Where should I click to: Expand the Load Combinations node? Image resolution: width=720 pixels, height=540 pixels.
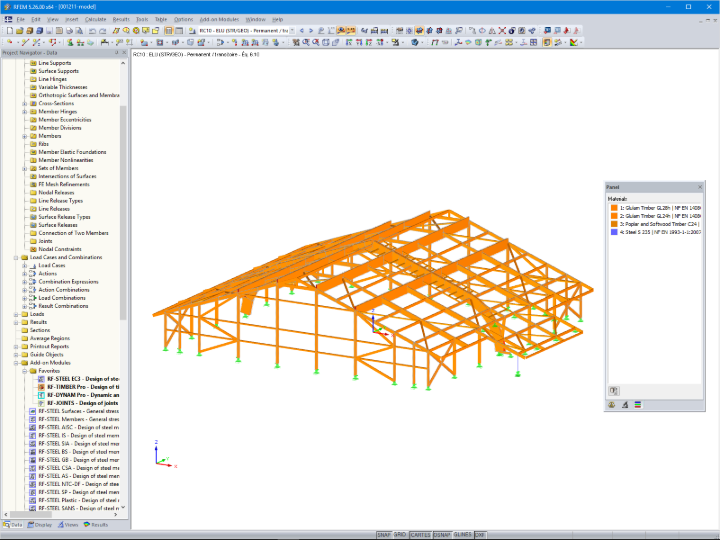25,298
